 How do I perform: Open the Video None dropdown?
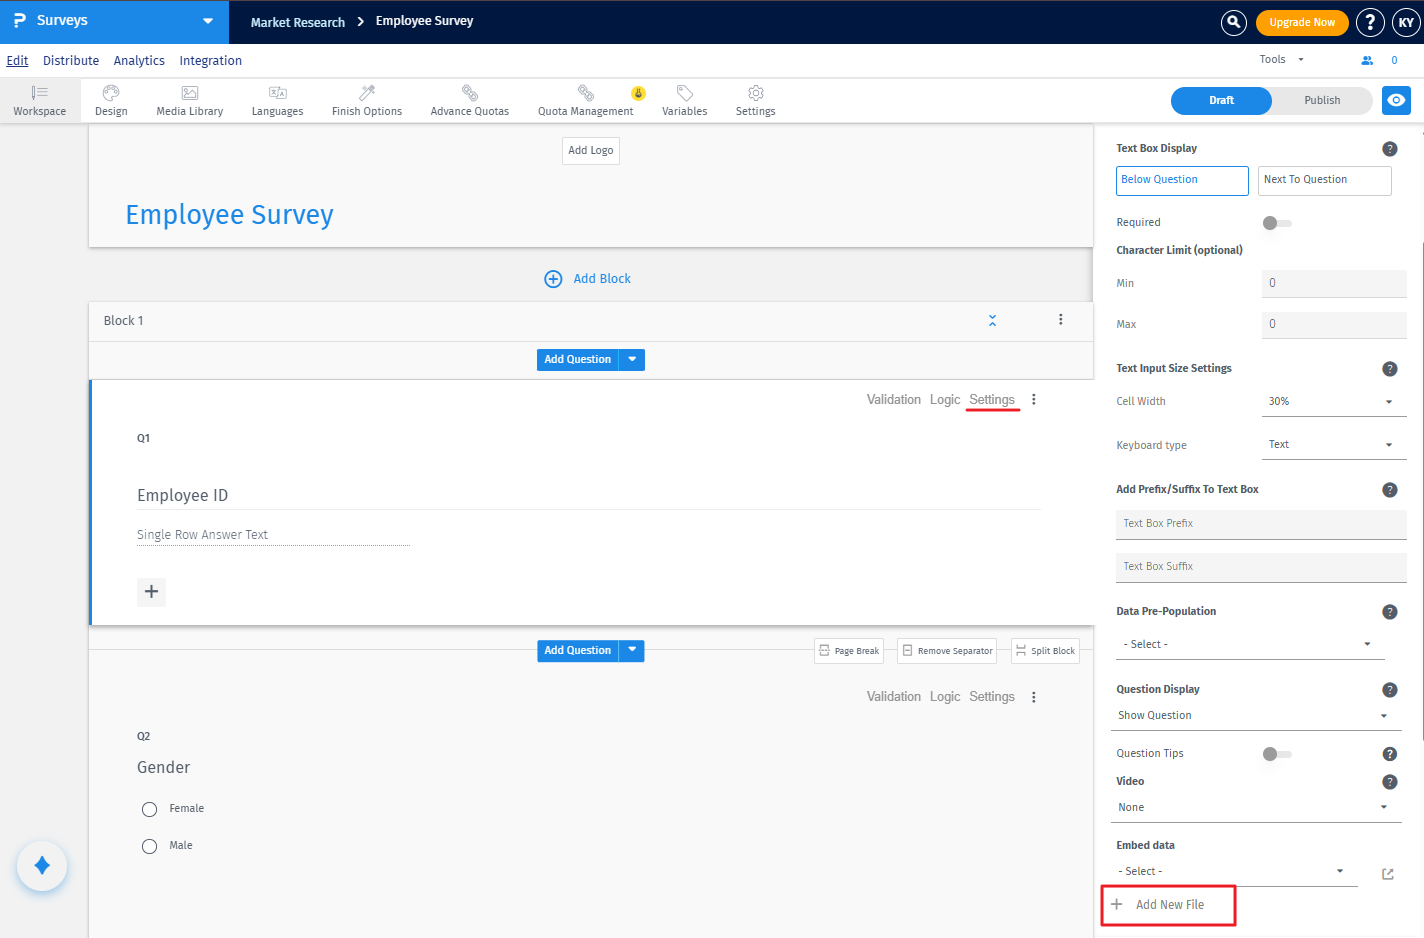[x=1258, y=808]
